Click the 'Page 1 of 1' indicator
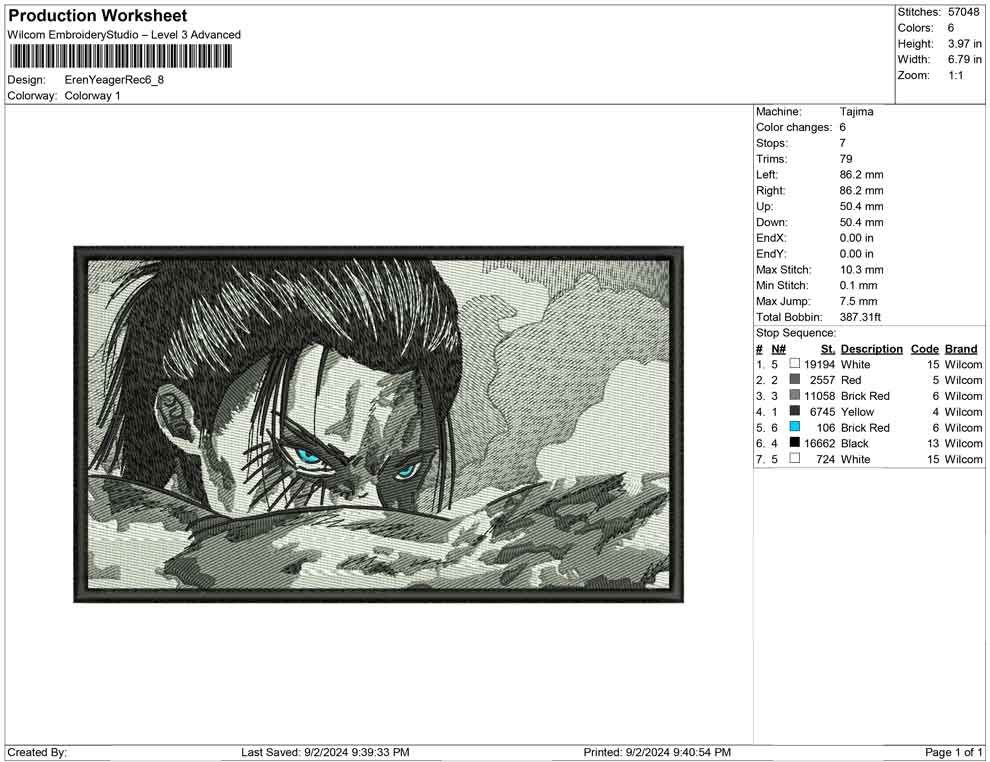Viewport: 990px width, 762px height. [x=953, y=752]
